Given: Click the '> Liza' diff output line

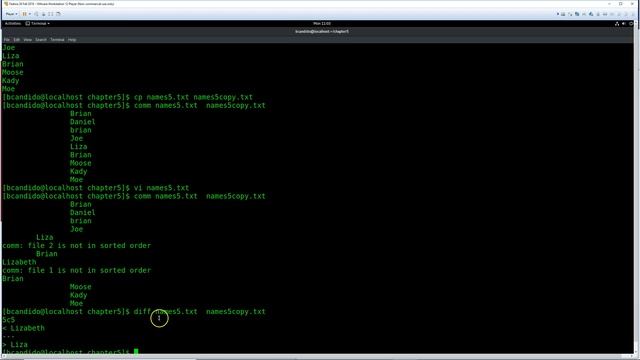Looking at the screenshot, I should tap(15, 344).
